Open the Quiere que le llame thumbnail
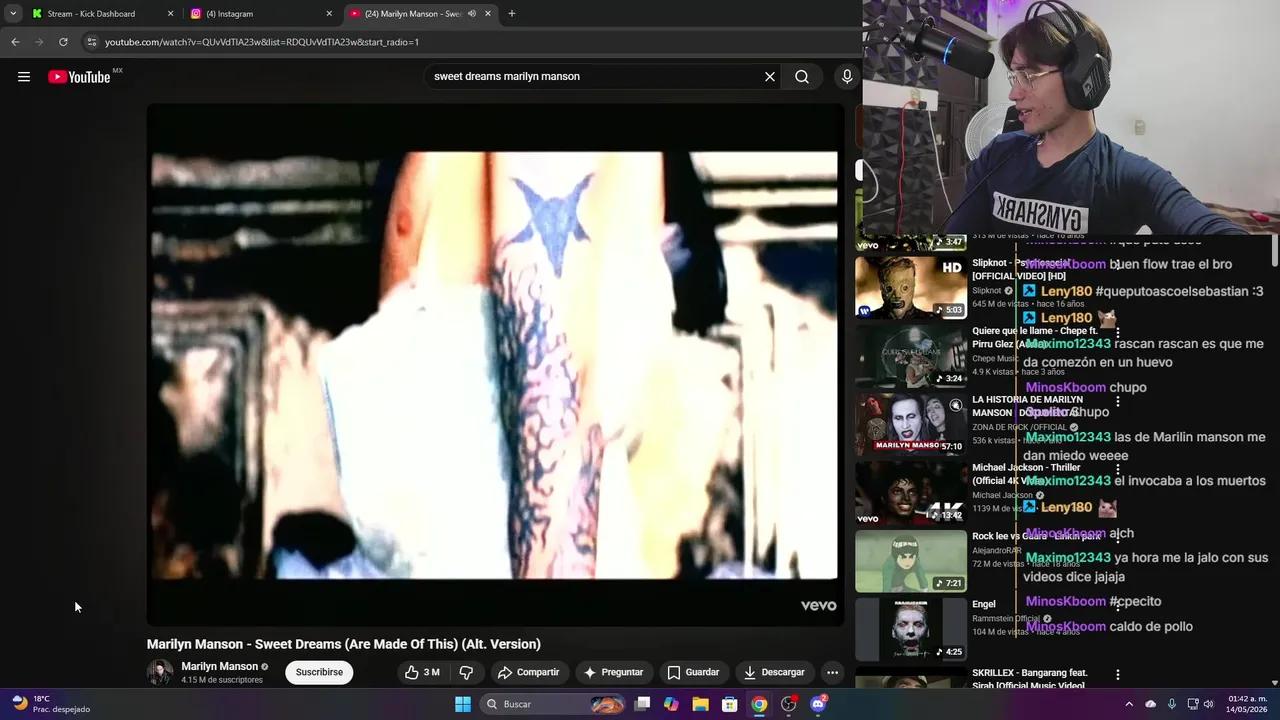 pos(911,356)
